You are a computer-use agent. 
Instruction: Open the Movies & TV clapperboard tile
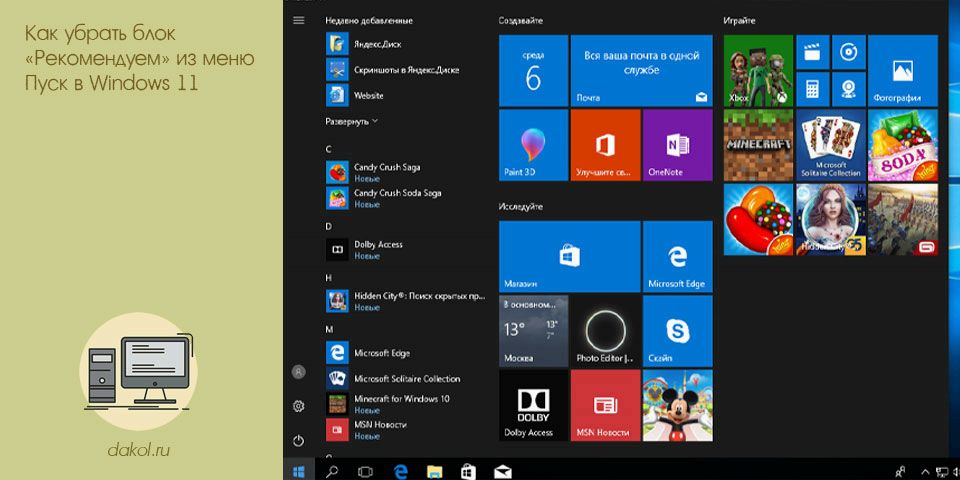[x=812, y=52]
